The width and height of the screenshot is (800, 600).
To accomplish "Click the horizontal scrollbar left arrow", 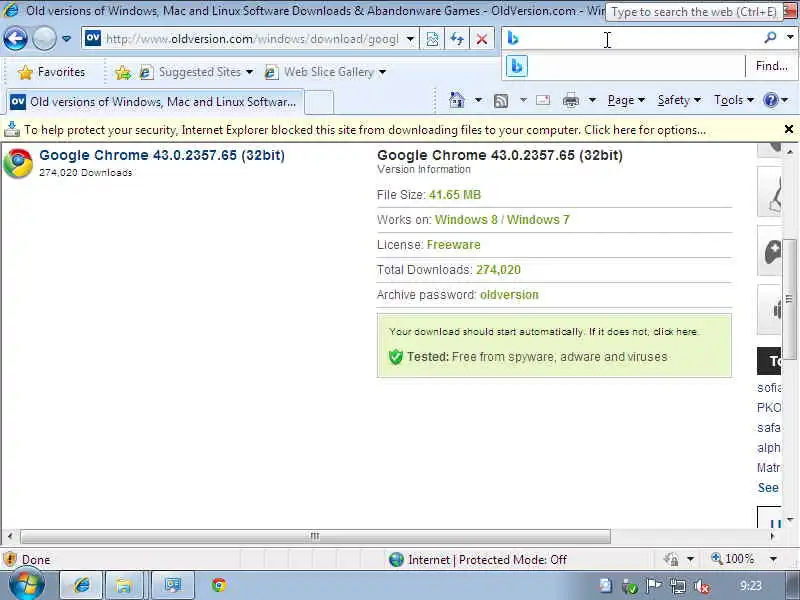I will click(x=10, y=536).
